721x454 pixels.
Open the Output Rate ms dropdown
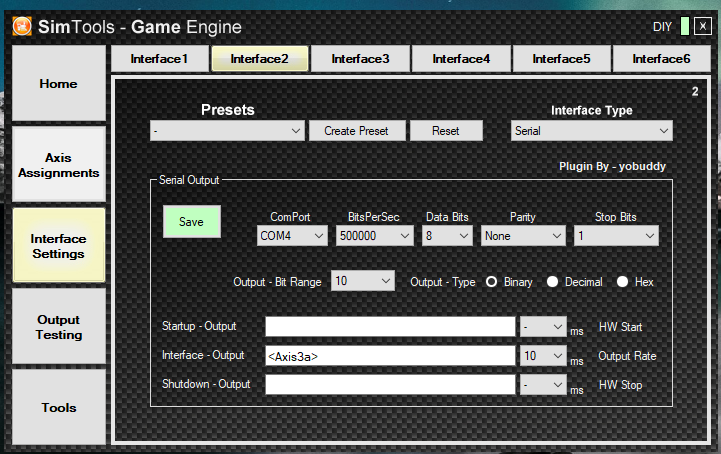[x=543, y=355]
